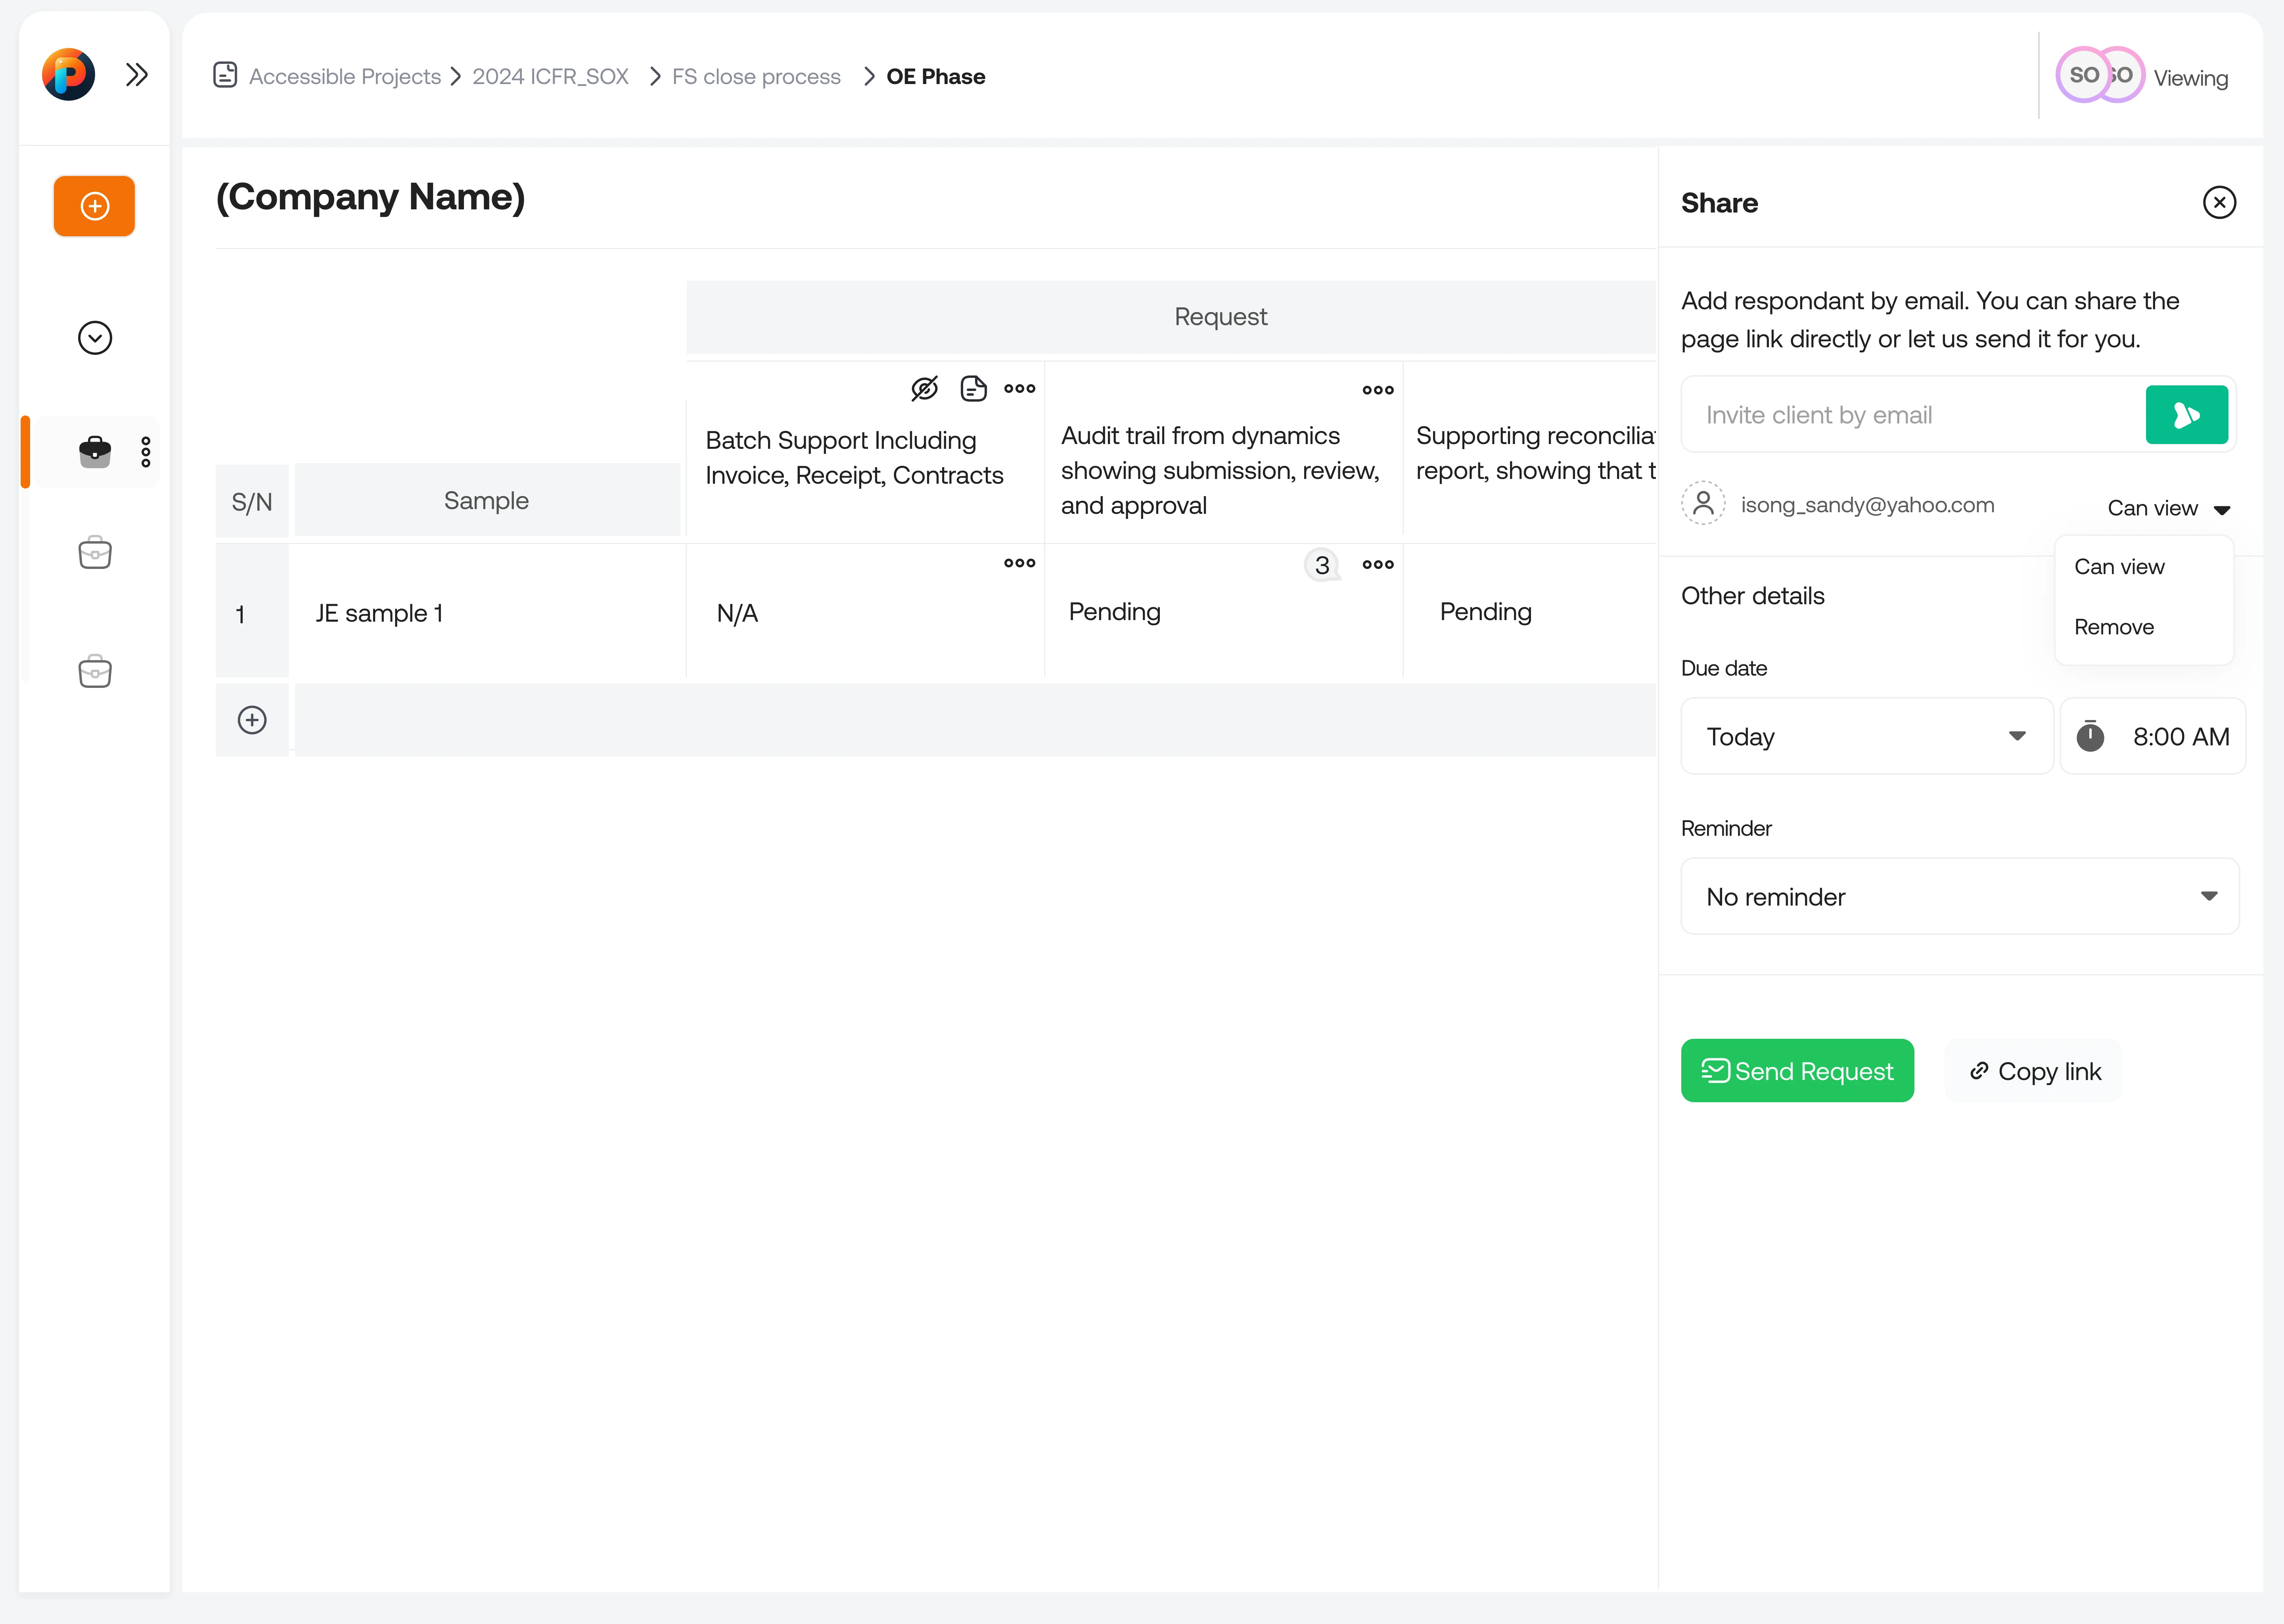Open FS close process breadcrumb
Screen dimensions: 2284x1624
(x=756, y=77)
